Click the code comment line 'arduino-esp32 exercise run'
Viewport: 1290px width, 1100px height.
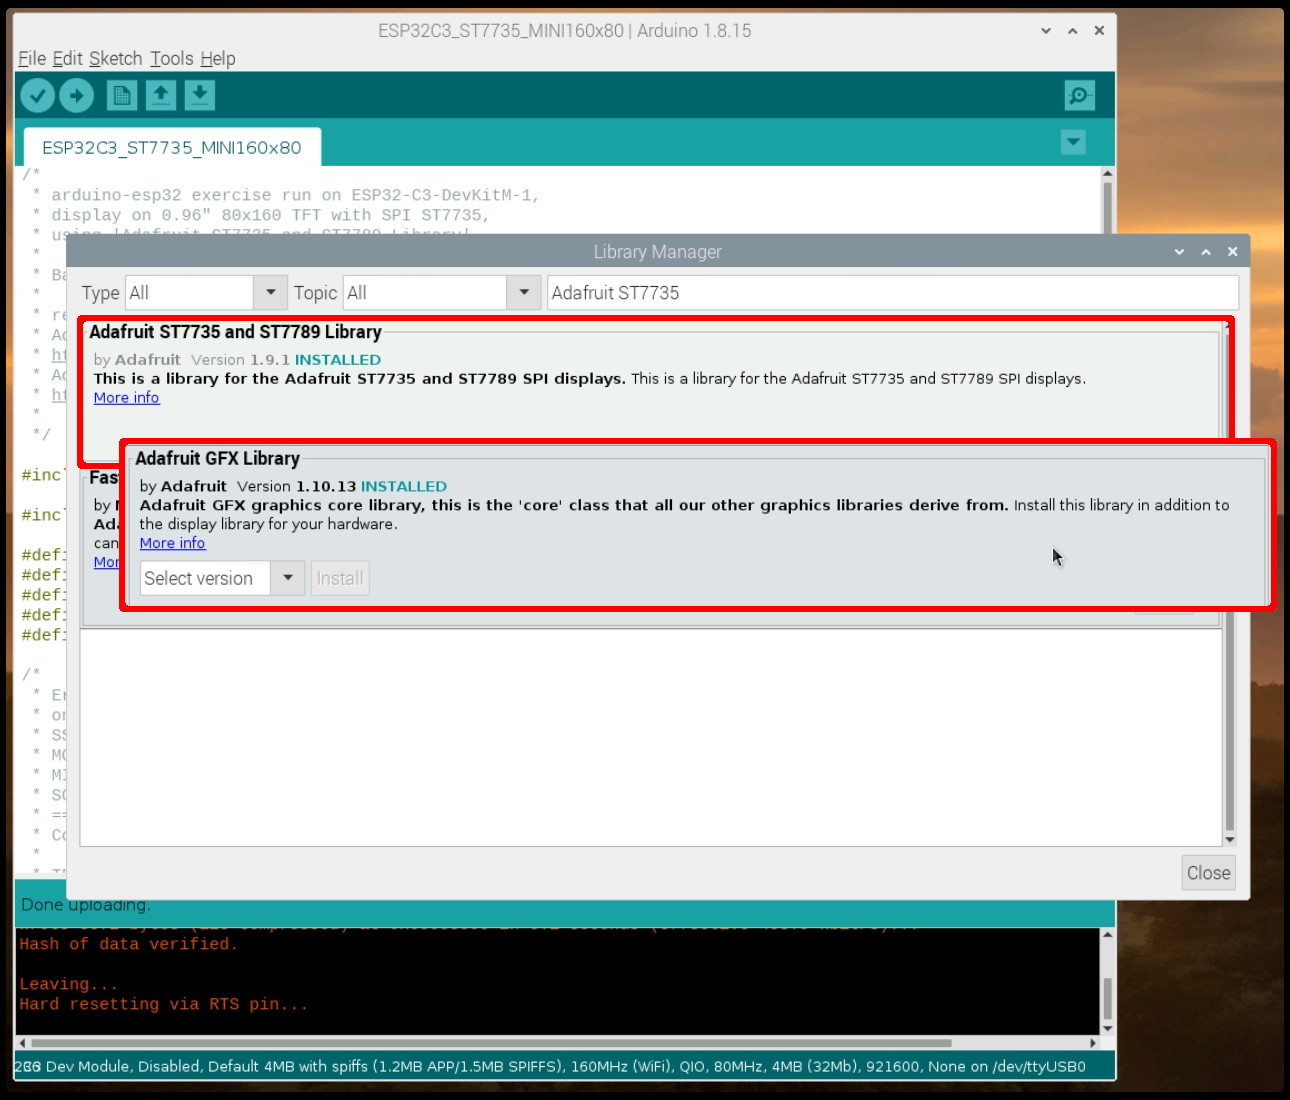coord(295,195)
